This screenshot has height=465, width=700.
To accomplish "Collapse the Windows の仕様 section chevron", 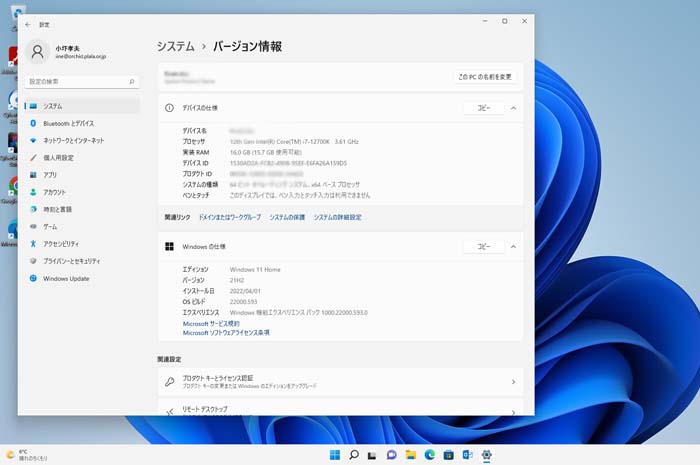I will click(513, 247).
